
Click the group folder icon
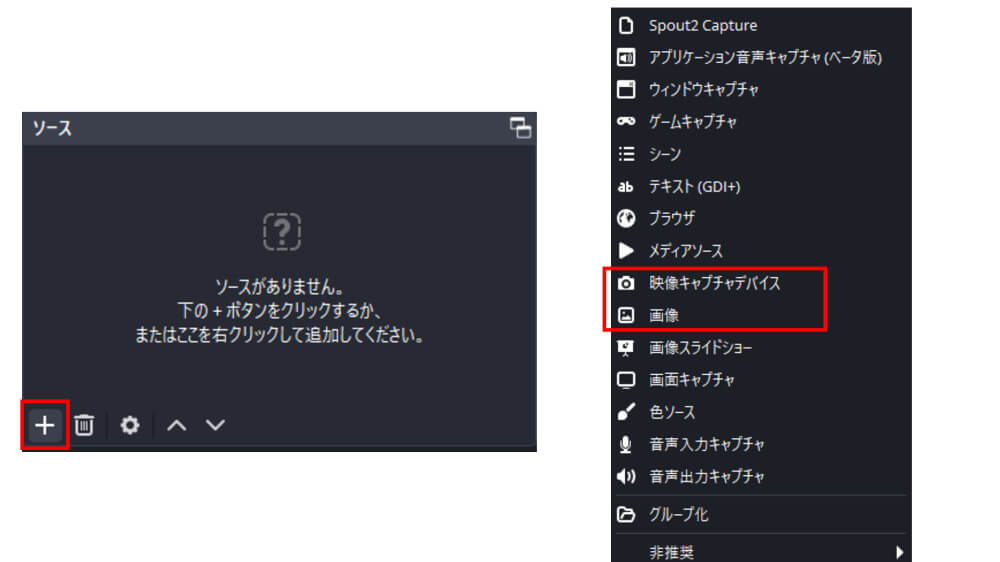point(626,514)
